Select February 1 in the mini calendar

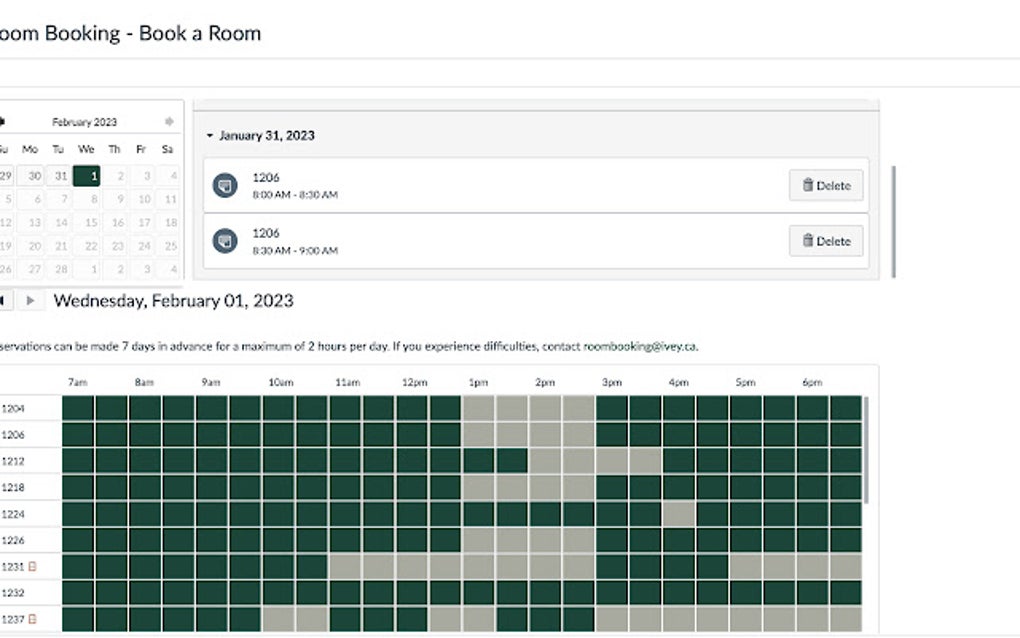pyautogui.click(x=88, y=176)
